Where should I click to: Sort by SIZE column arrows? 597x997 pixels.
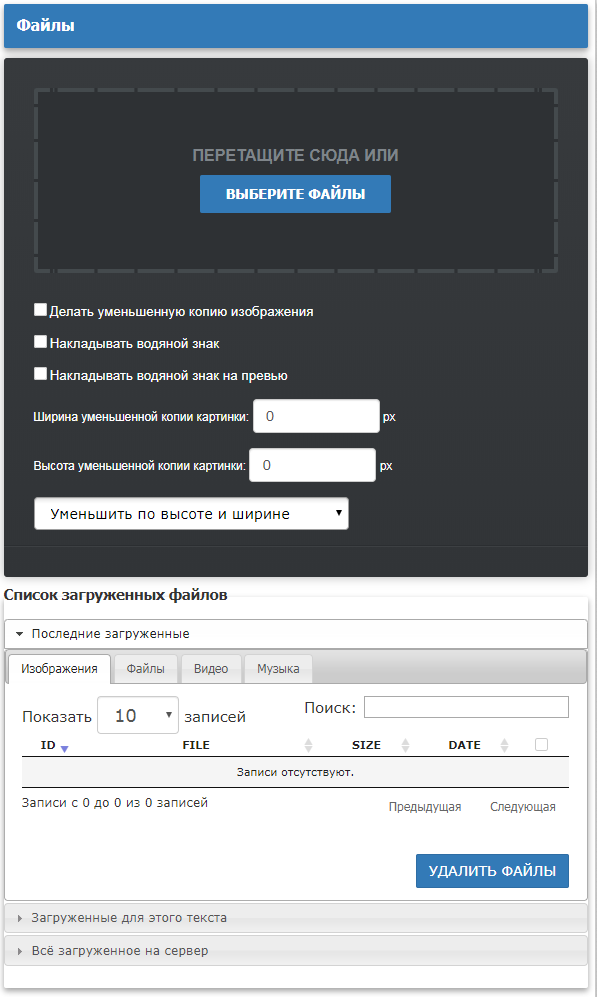(406, 745)
